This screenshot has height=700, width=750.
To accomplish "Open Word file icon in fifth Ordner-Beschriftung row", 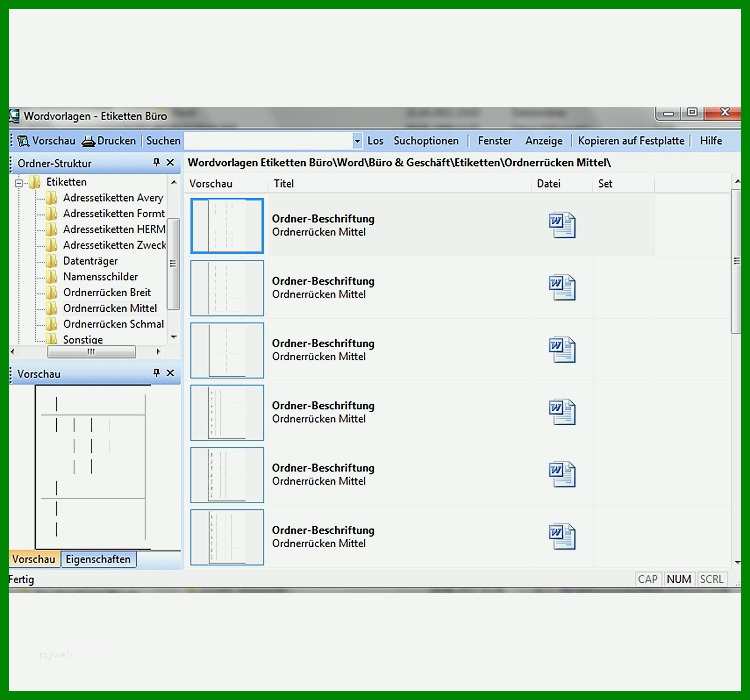I will 562,474.
